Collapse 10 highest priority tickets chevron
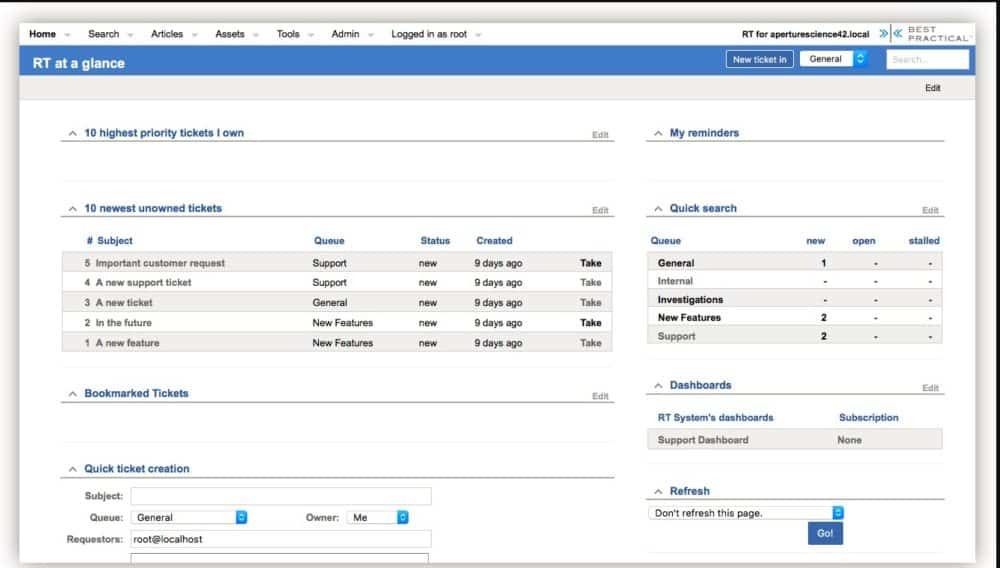The image size is (1000, 568). point(72,133)
